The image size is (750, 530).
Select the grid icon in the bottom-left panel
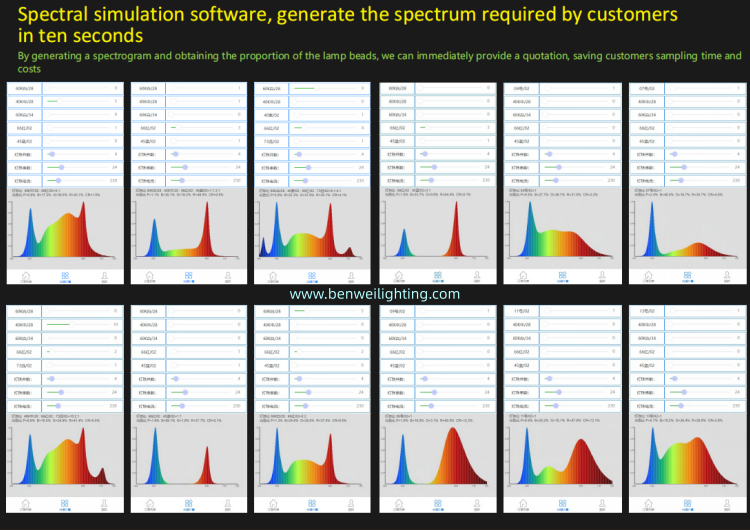click(65, 500)
